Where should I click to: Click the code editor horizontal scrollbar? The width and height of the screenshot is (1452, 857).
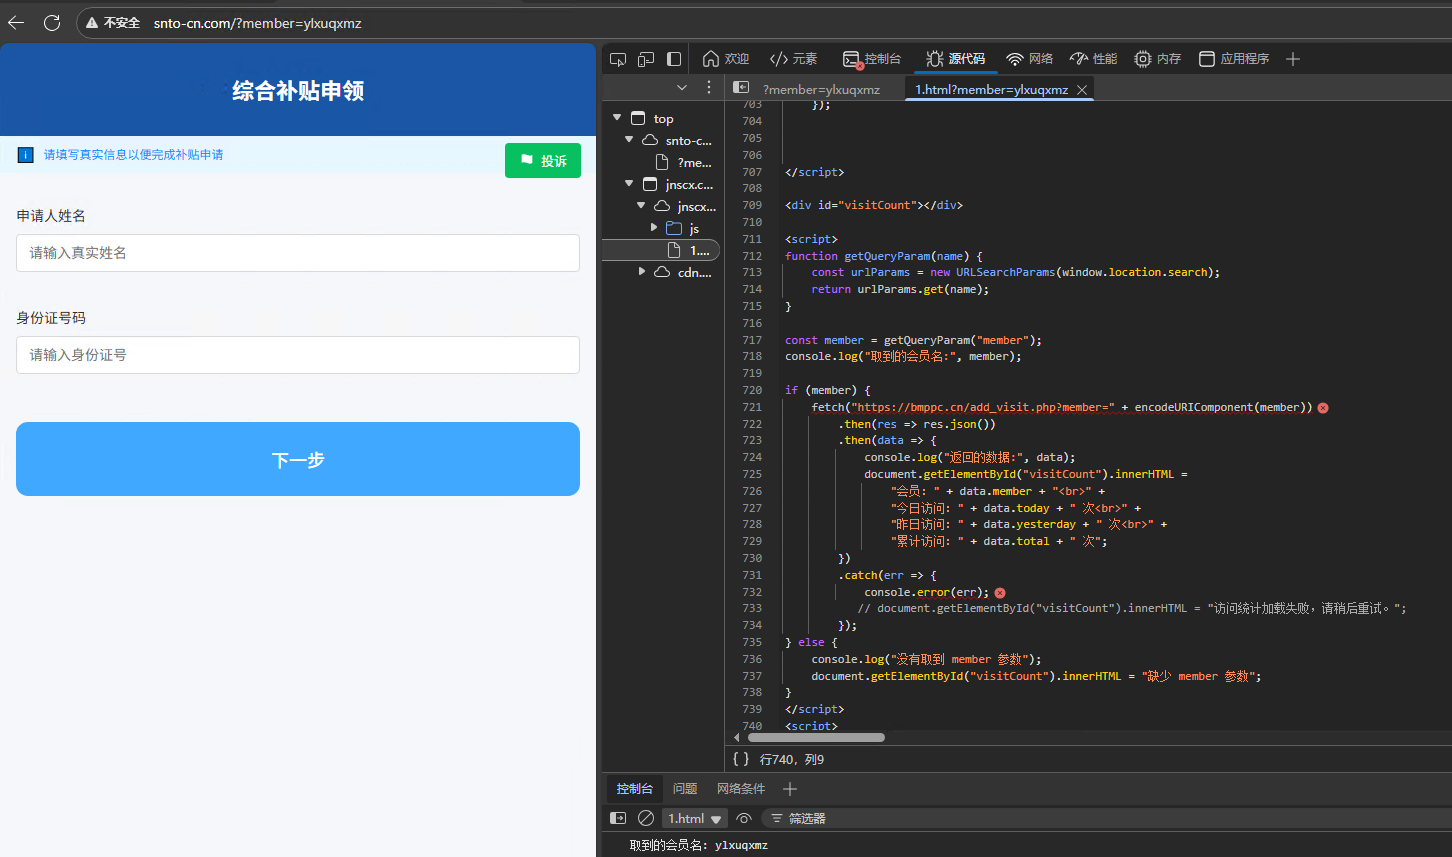[816, 738]
